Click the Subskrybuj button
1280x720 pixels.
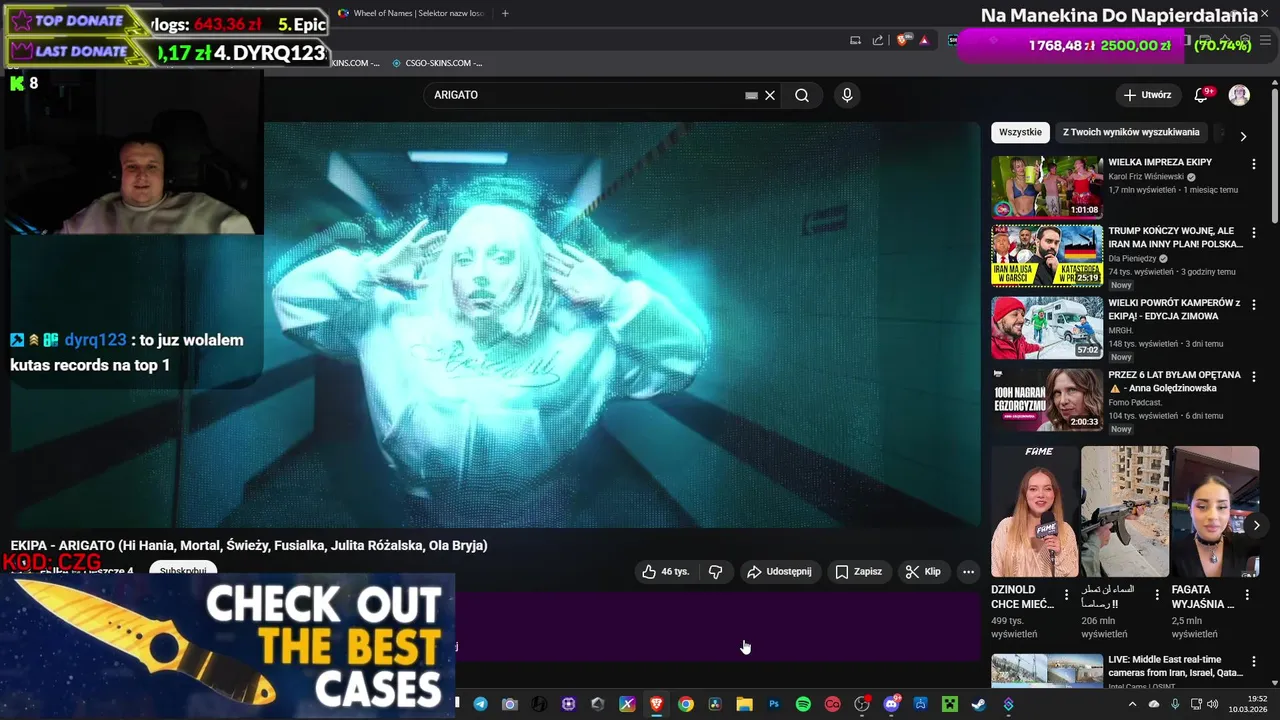(183, 570)
